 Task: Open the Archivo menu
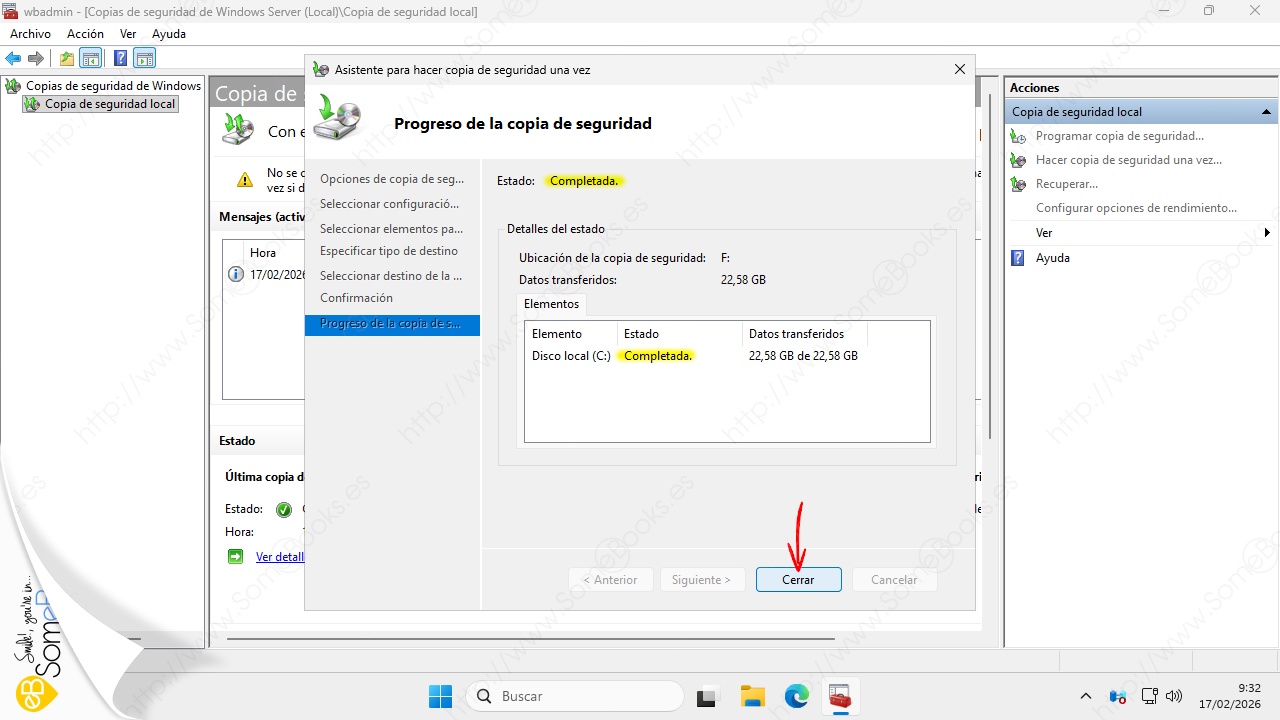coord(30,34)
